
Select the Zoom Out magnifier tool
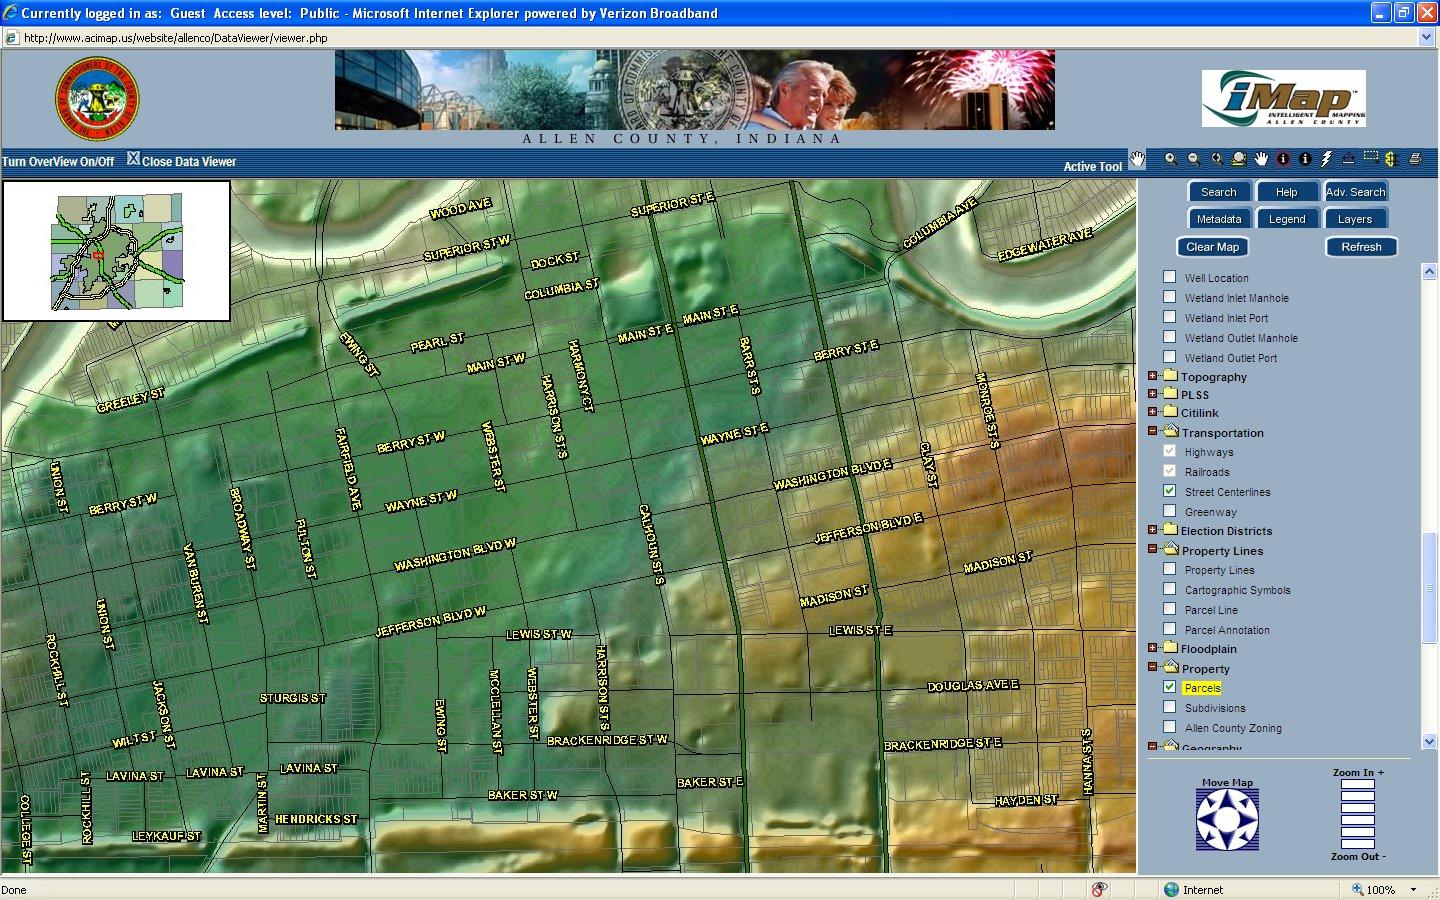pos(1193,159)
